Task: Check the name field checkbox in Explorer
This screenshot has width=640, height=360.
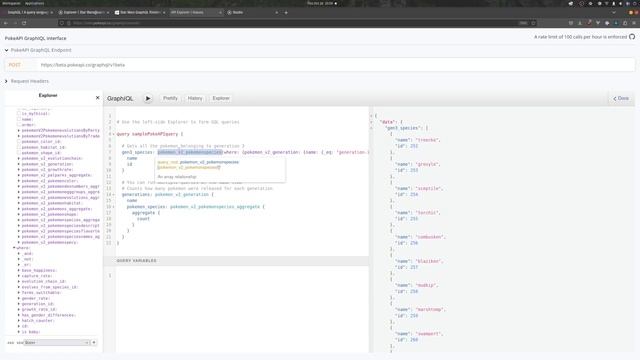Action: (19, 119)
